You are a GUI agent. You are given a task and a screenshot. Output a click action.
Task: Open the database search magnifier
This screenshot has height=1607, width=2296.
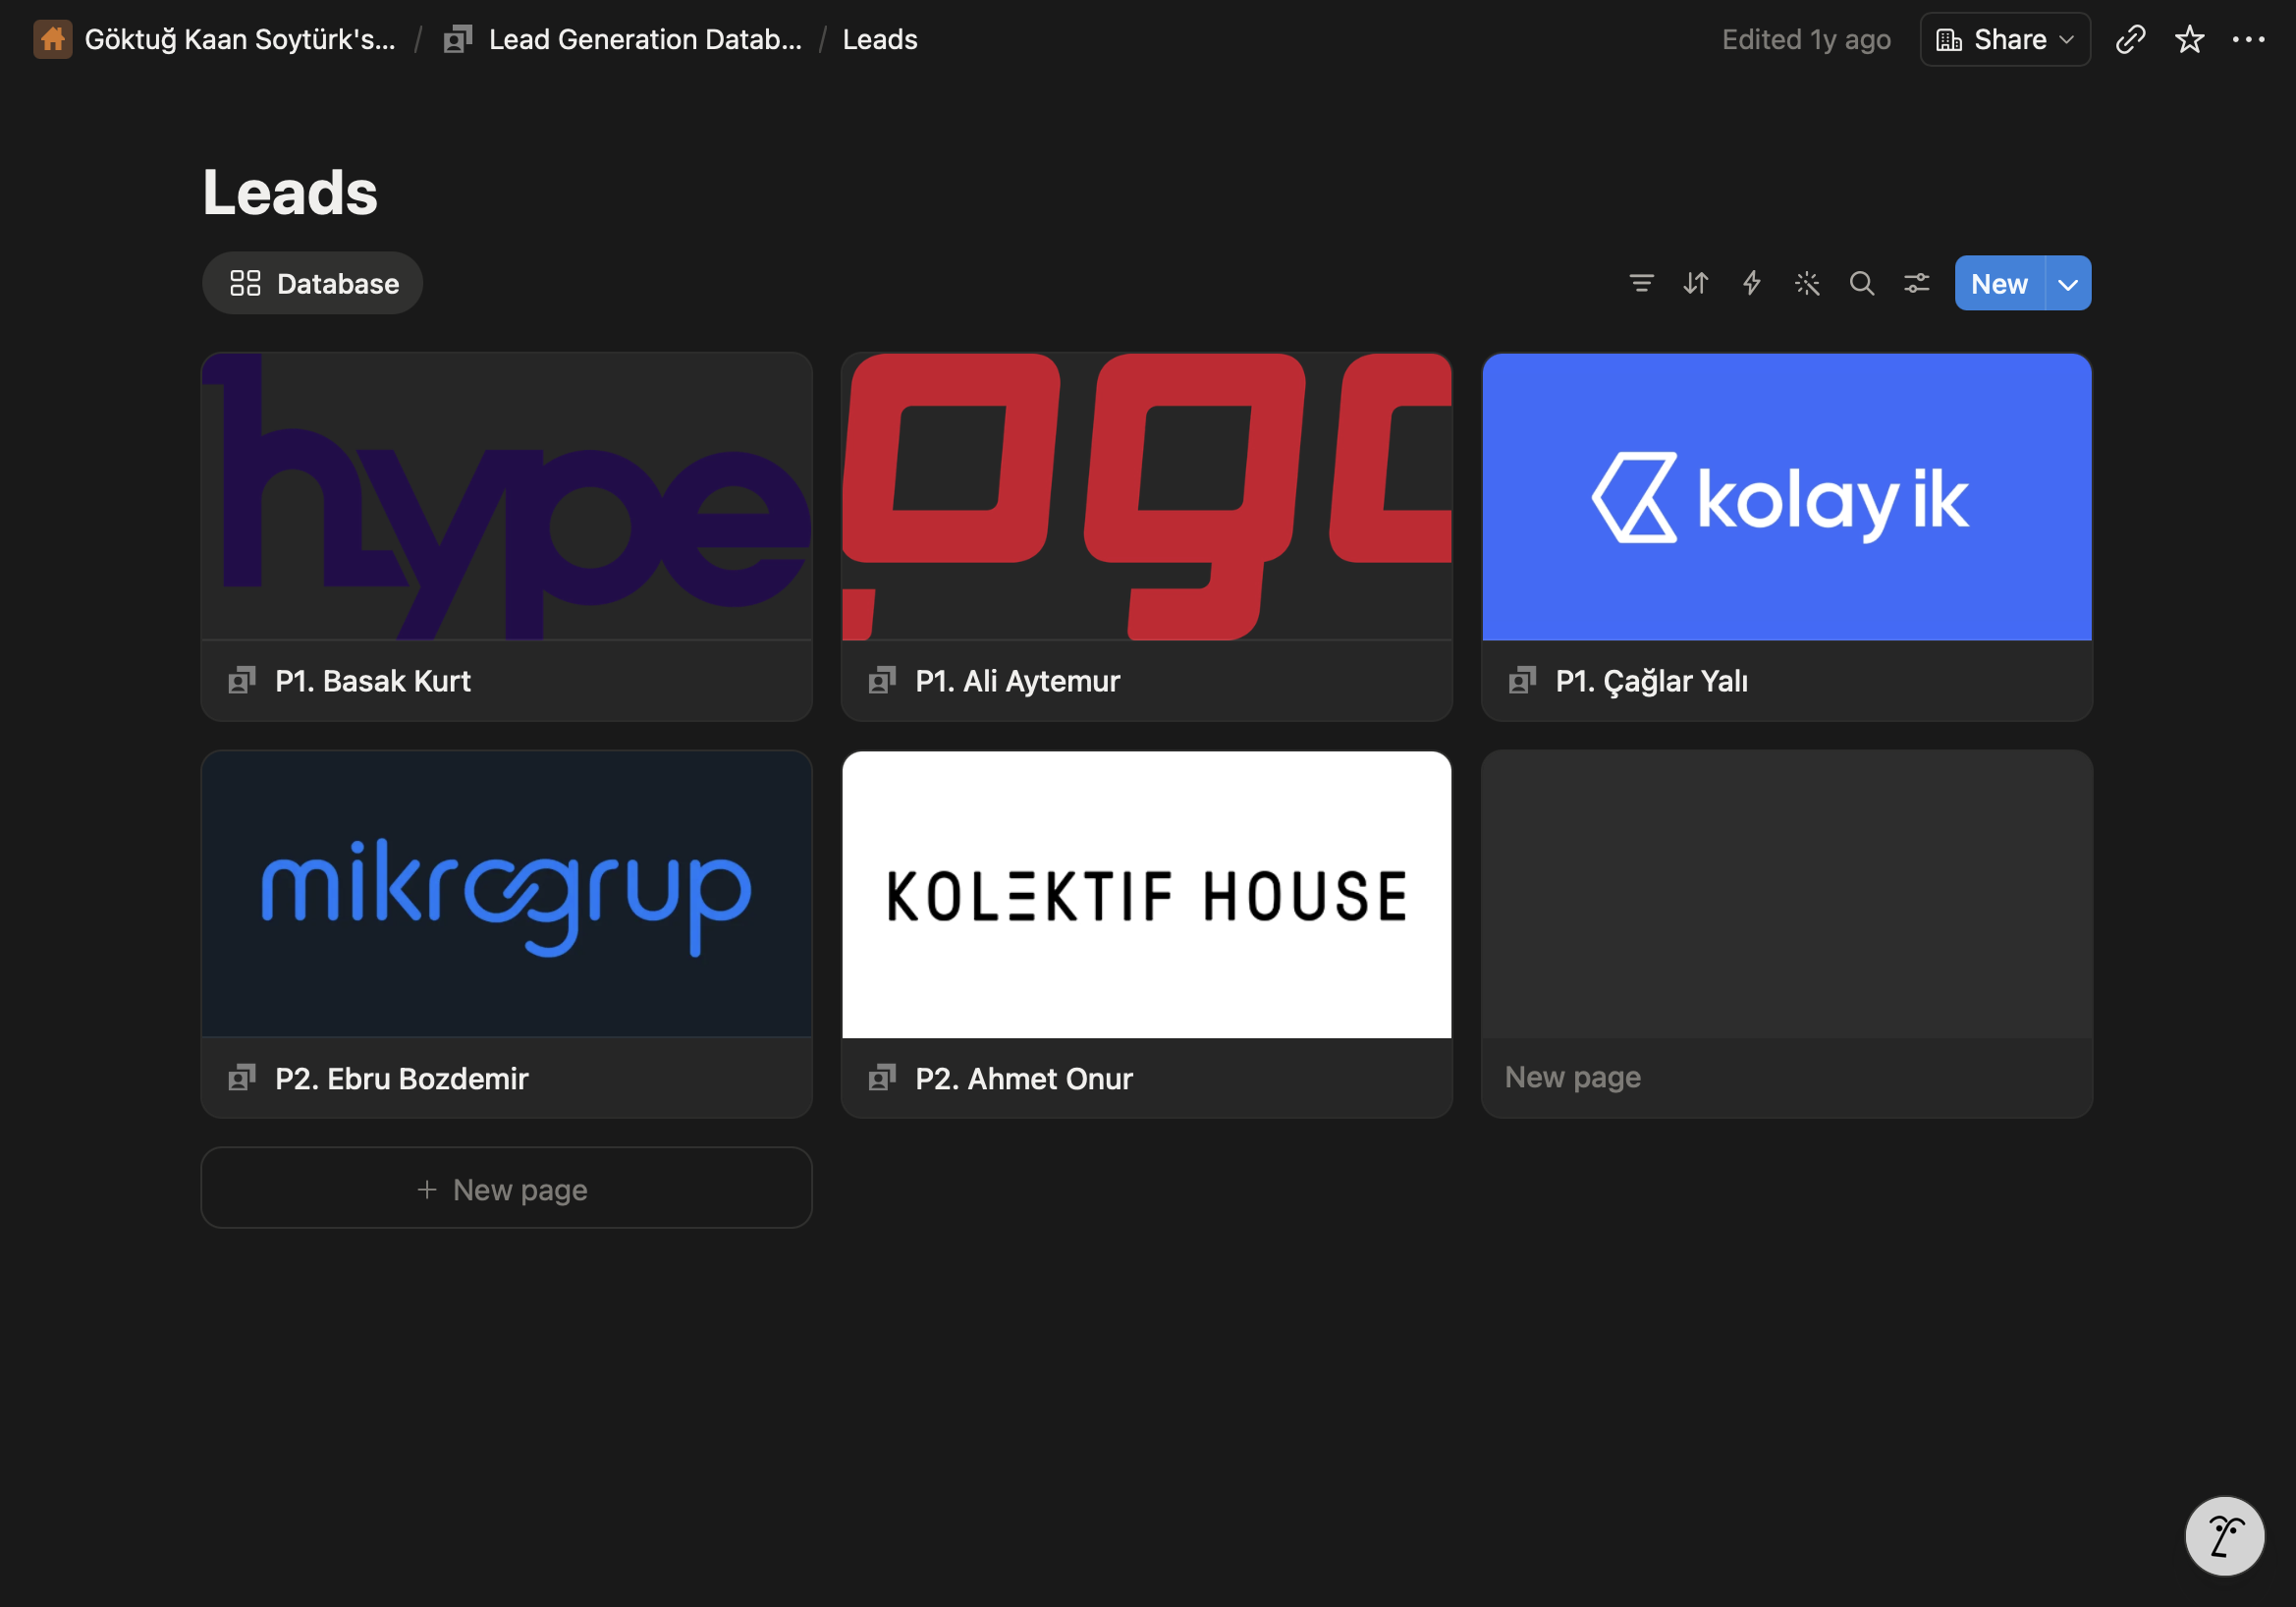point(1862,284)
